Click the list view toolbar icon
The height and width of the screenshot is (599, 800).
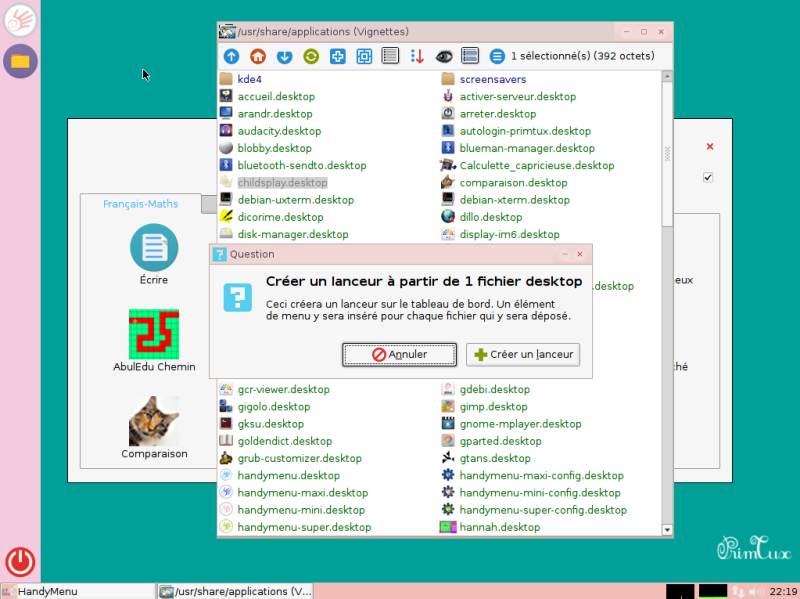click(390, 56)
